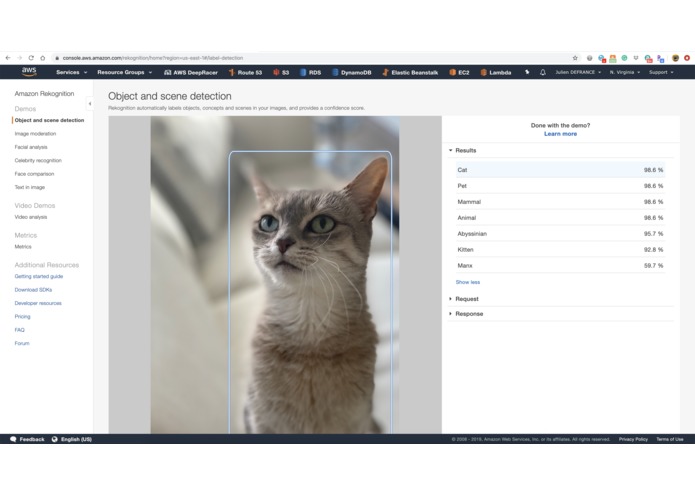Click the red Opera-style extension icon
Viewport: 695px width, 494px height.
[687, 58]
